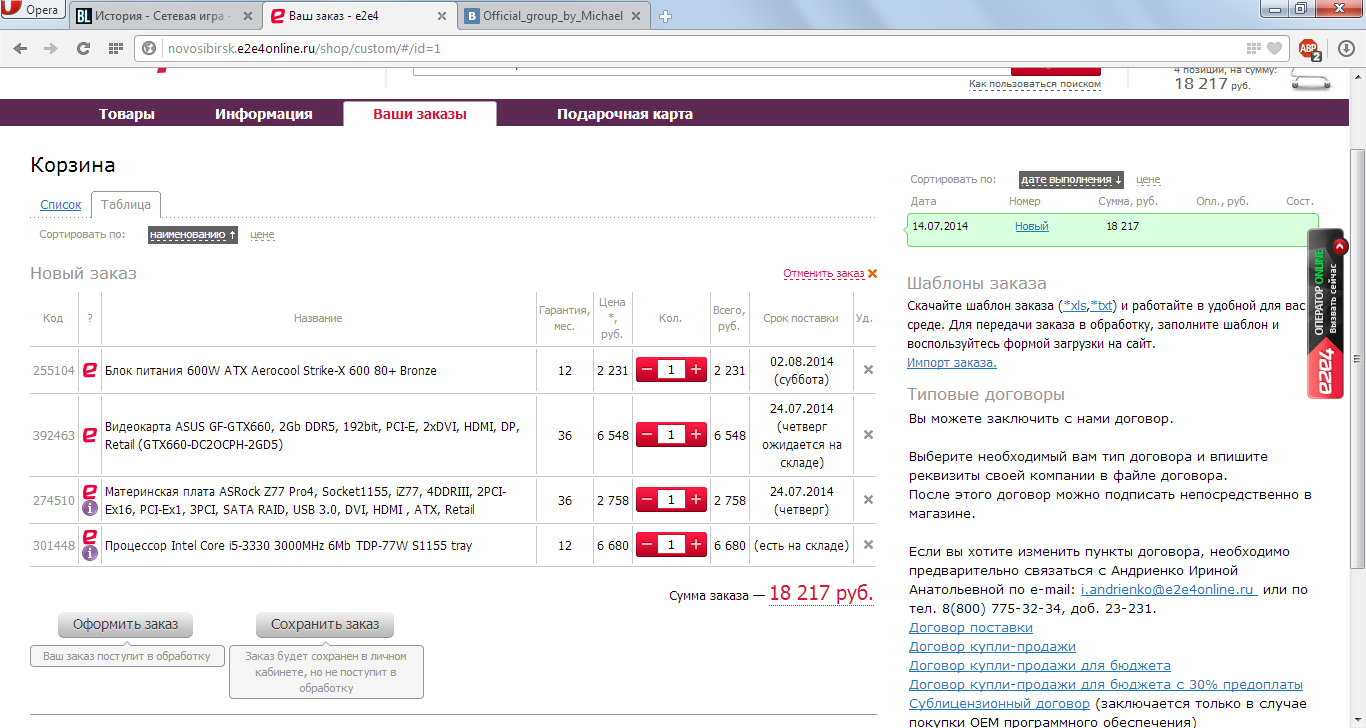Click Как пользоваться поиском link
The width and height of the screenshot is (1366, 728).
tap(1035, 84)
